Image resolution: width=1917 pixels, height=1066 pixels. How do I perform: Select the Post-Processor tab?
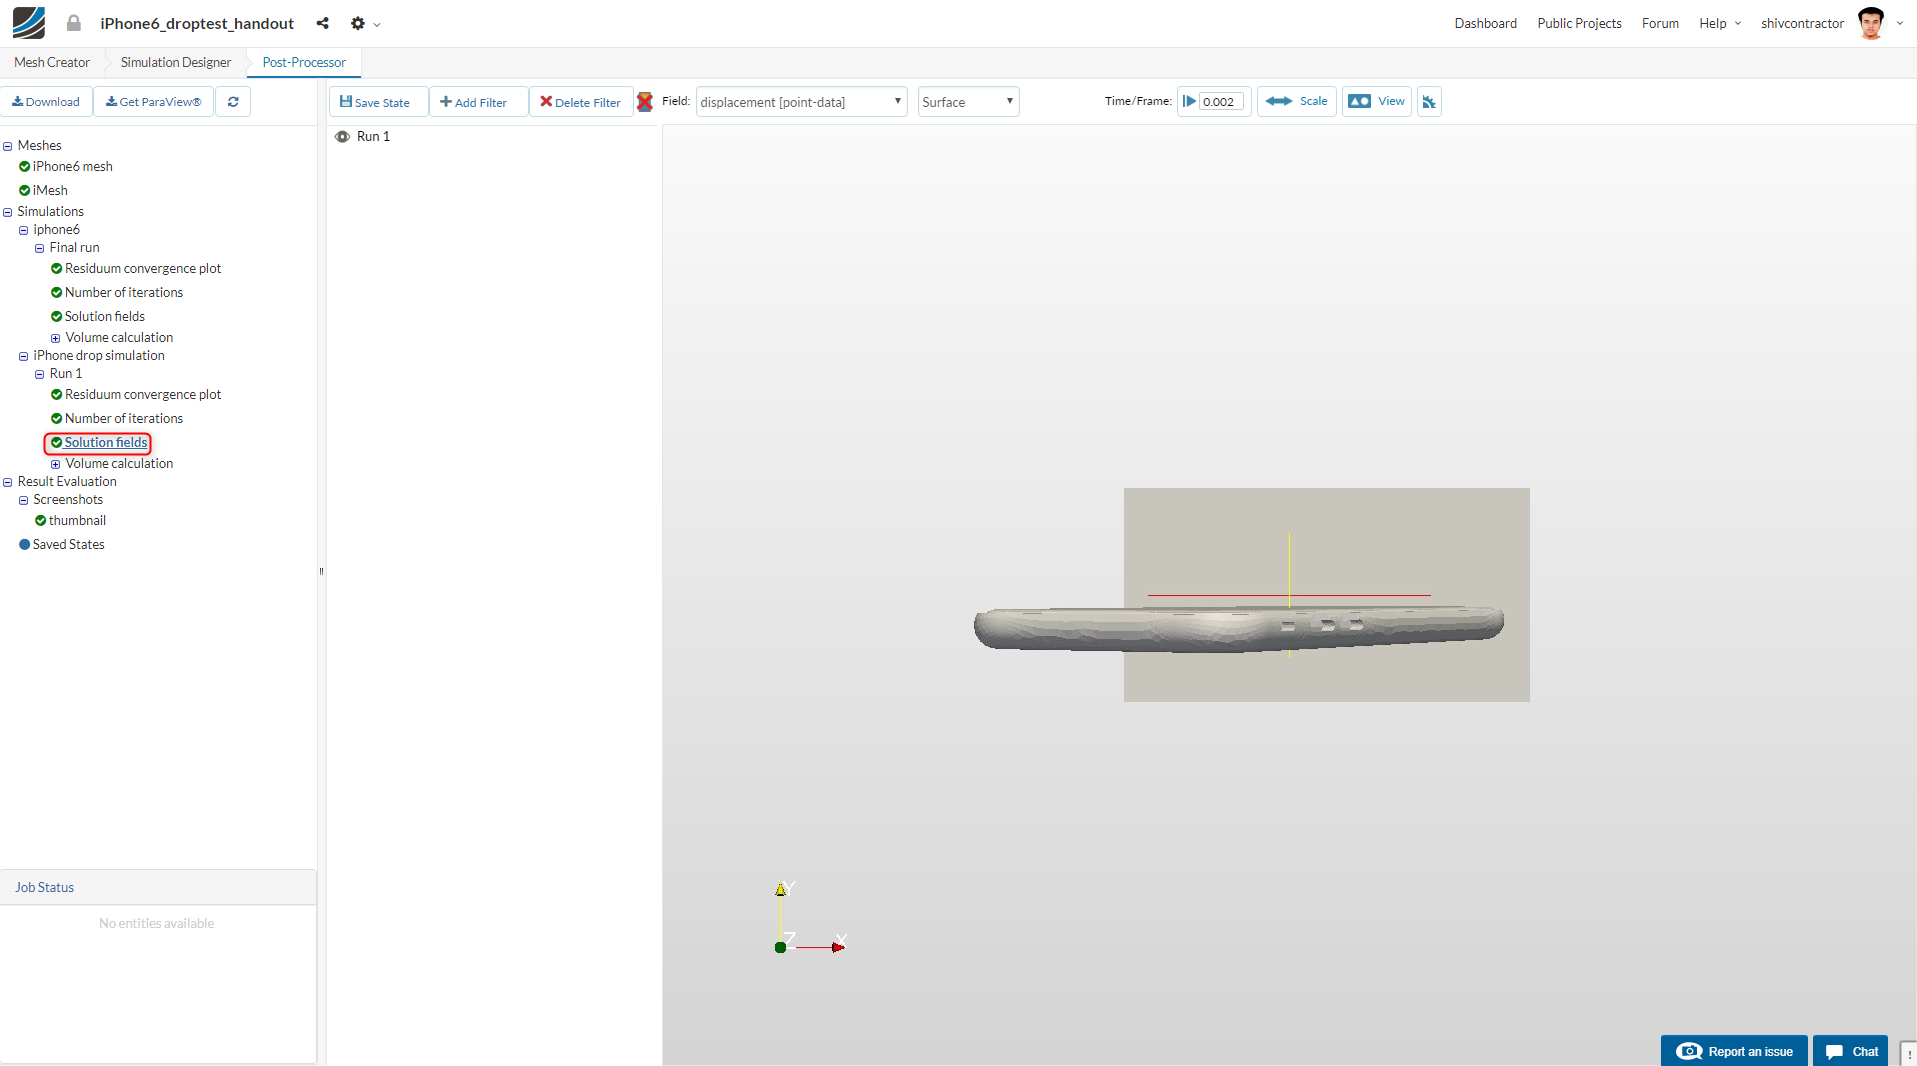coord(304,62)
